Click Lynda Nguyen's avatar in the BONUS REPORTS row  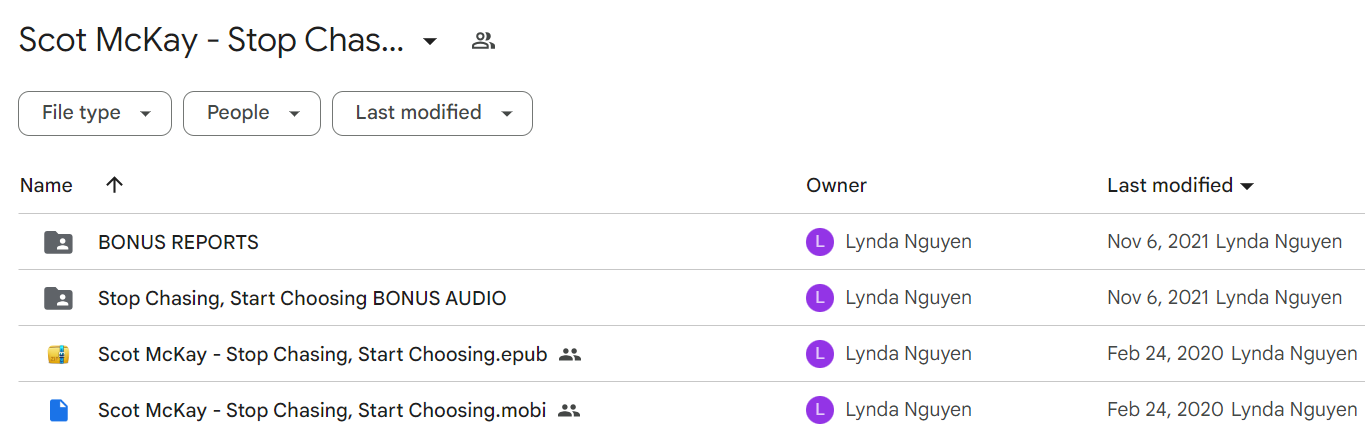[819, 242]
